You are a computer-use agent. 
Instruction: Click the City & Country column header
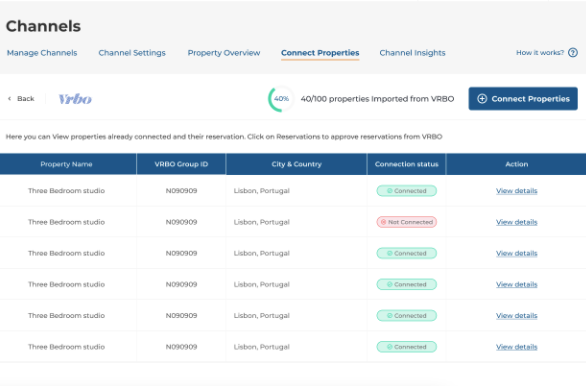[296, 164]
